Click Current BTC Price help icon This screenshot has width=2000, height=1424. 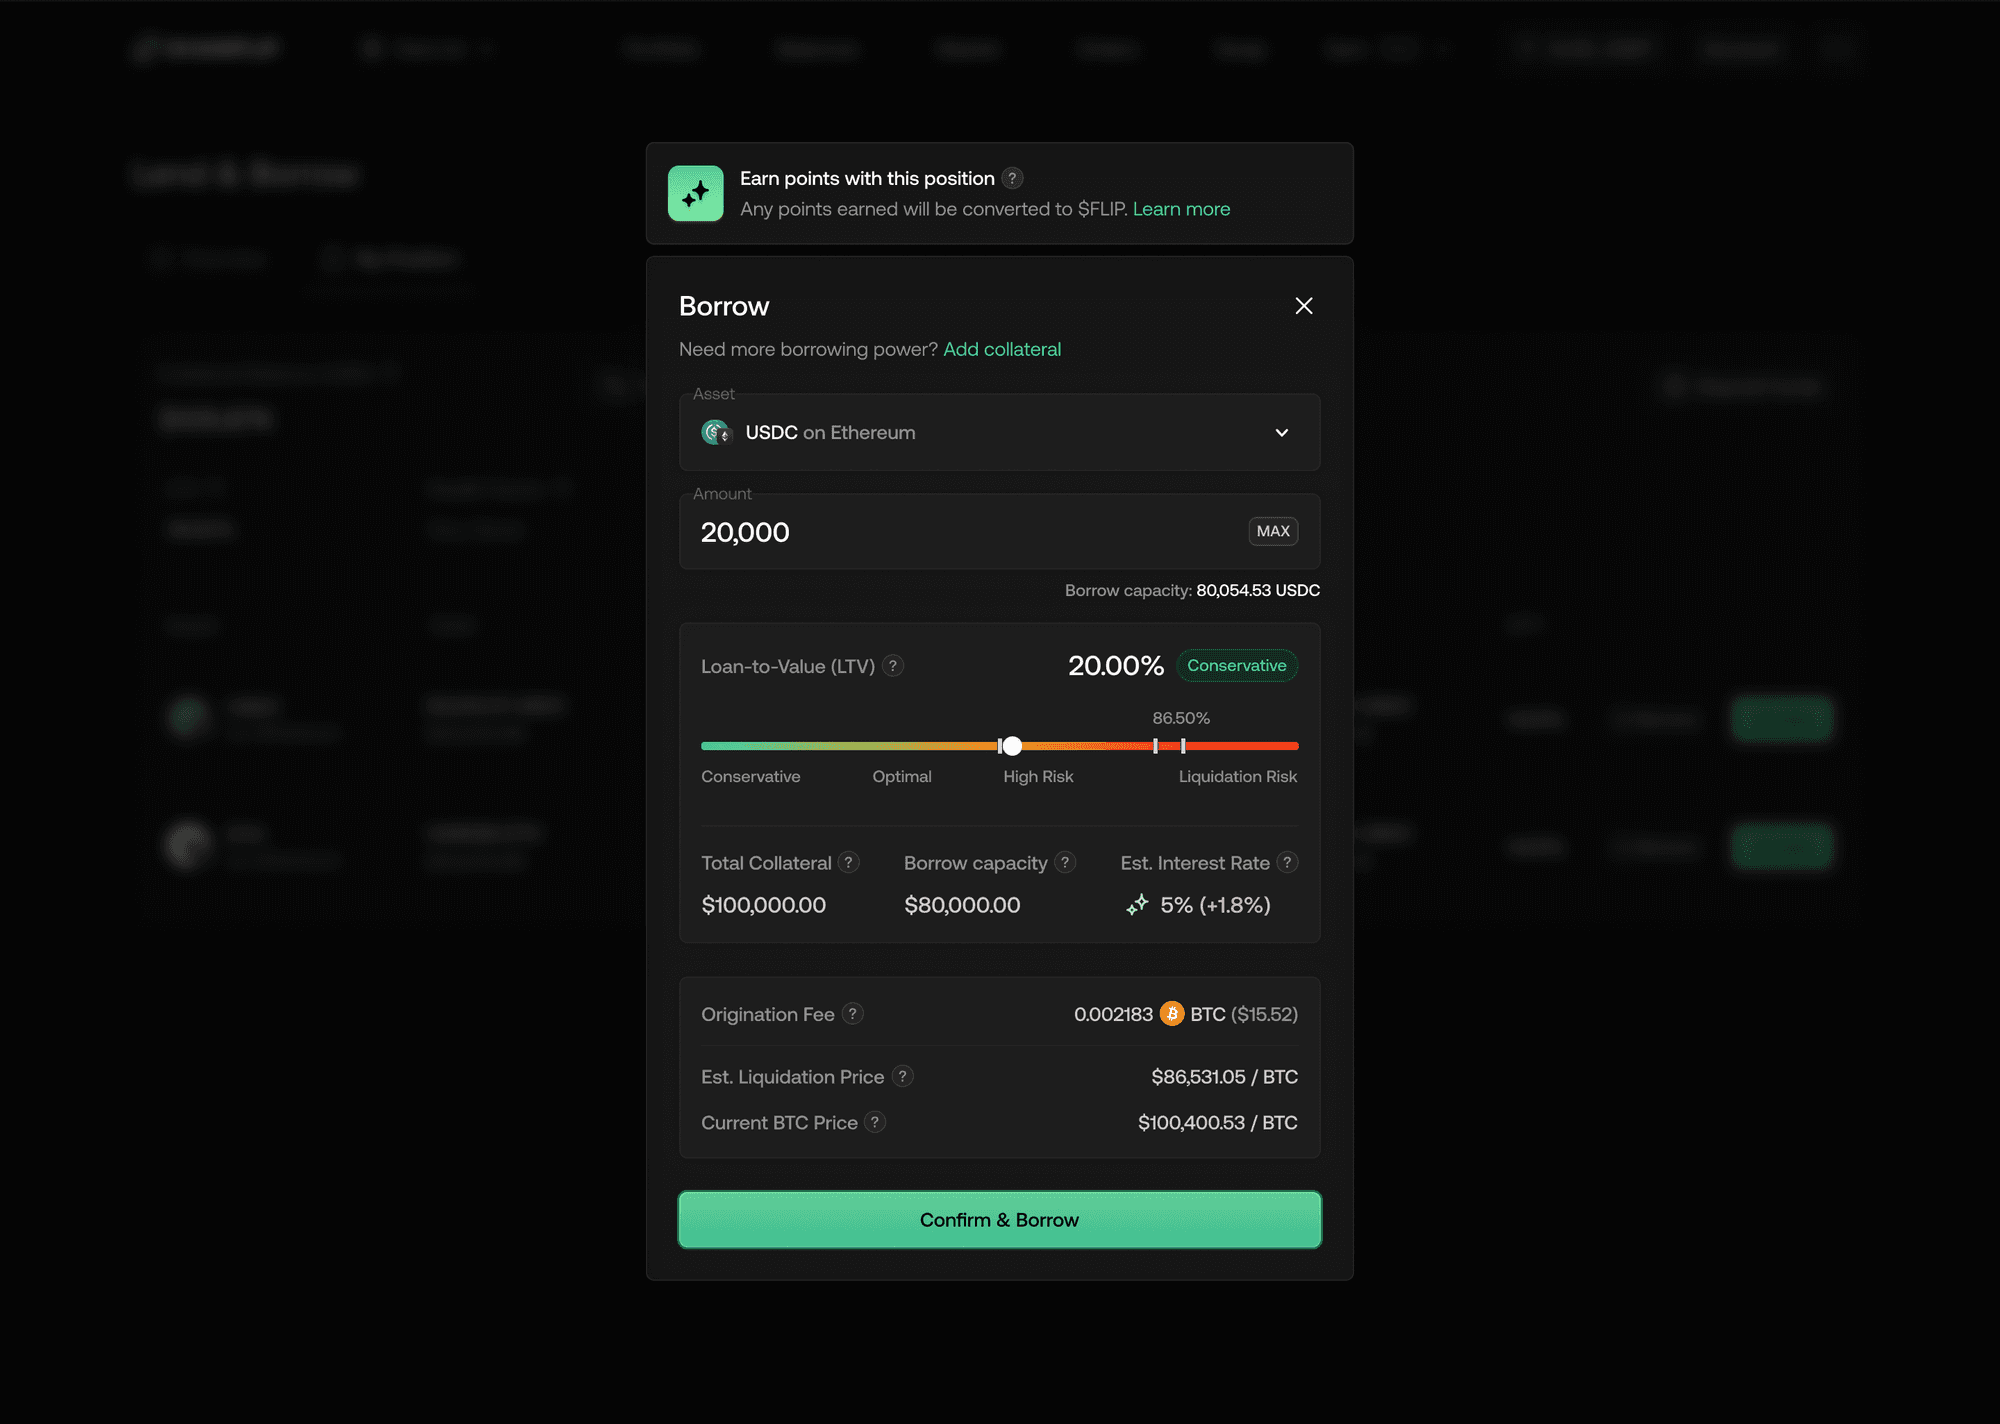[x=875, y=1122]
